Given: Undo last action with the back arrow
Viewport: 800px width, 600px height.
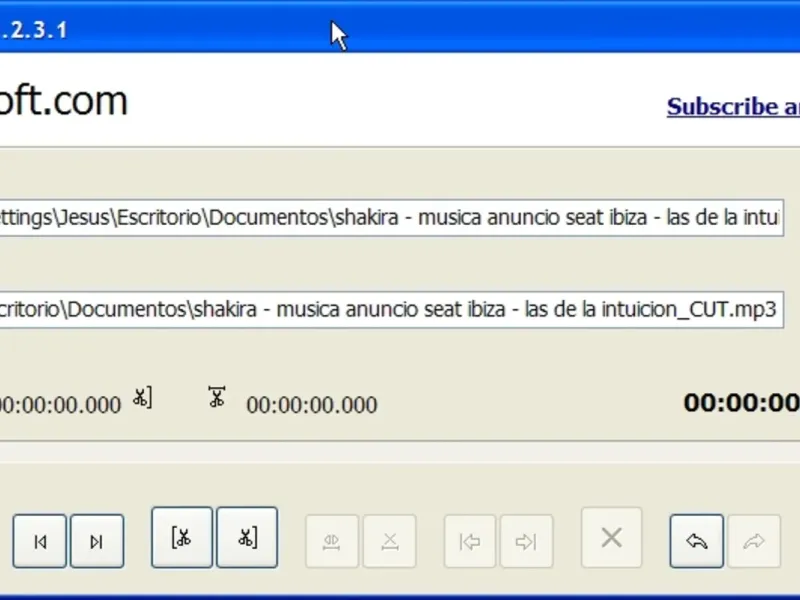Looking at the screenshot, I should [696, 541].
